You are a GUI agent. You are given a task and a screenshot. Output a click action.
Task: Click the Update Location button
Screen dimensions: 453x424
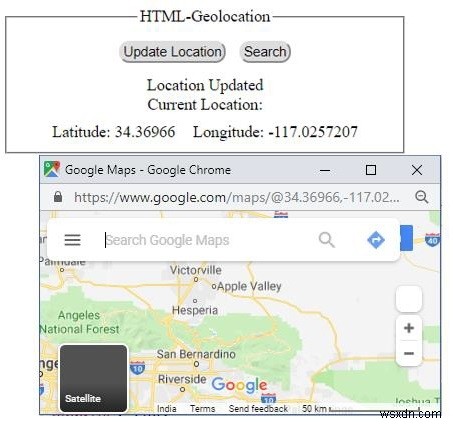(172, 52)
